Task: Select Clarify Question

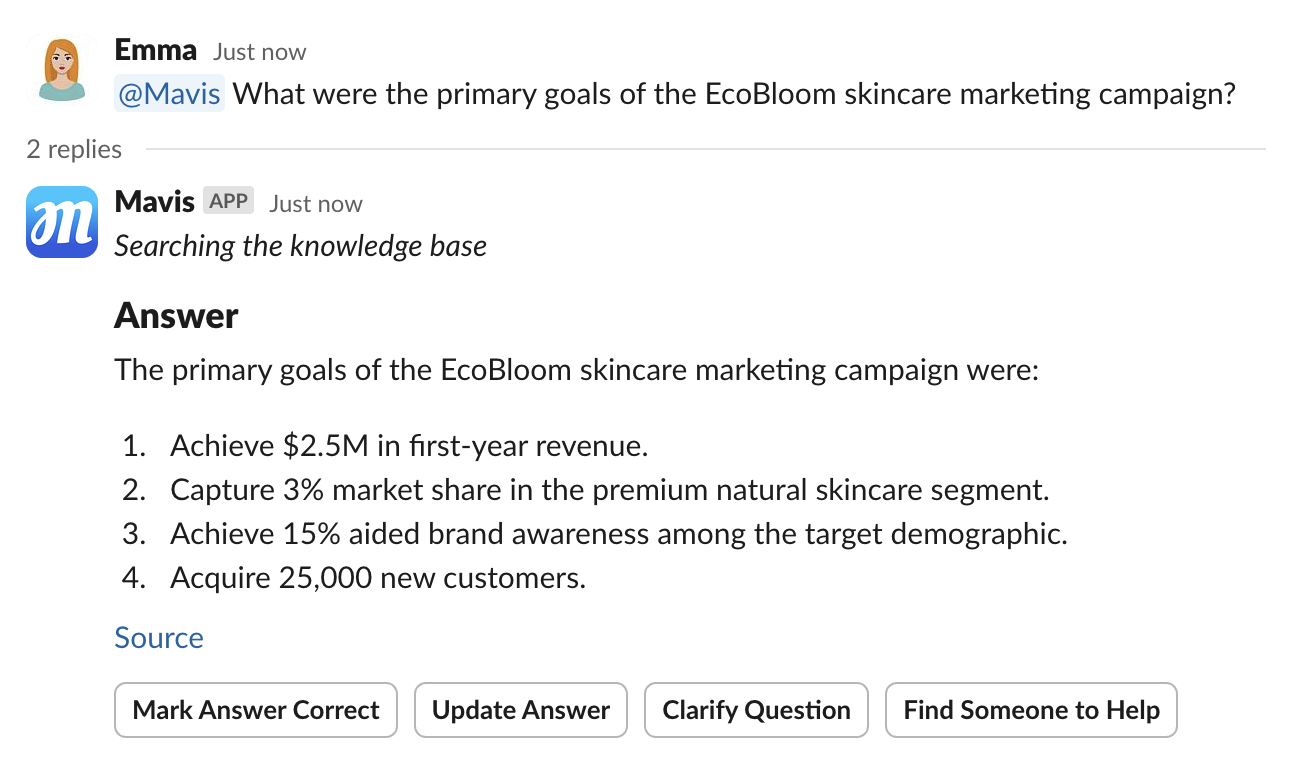Action: coord(755,710)
